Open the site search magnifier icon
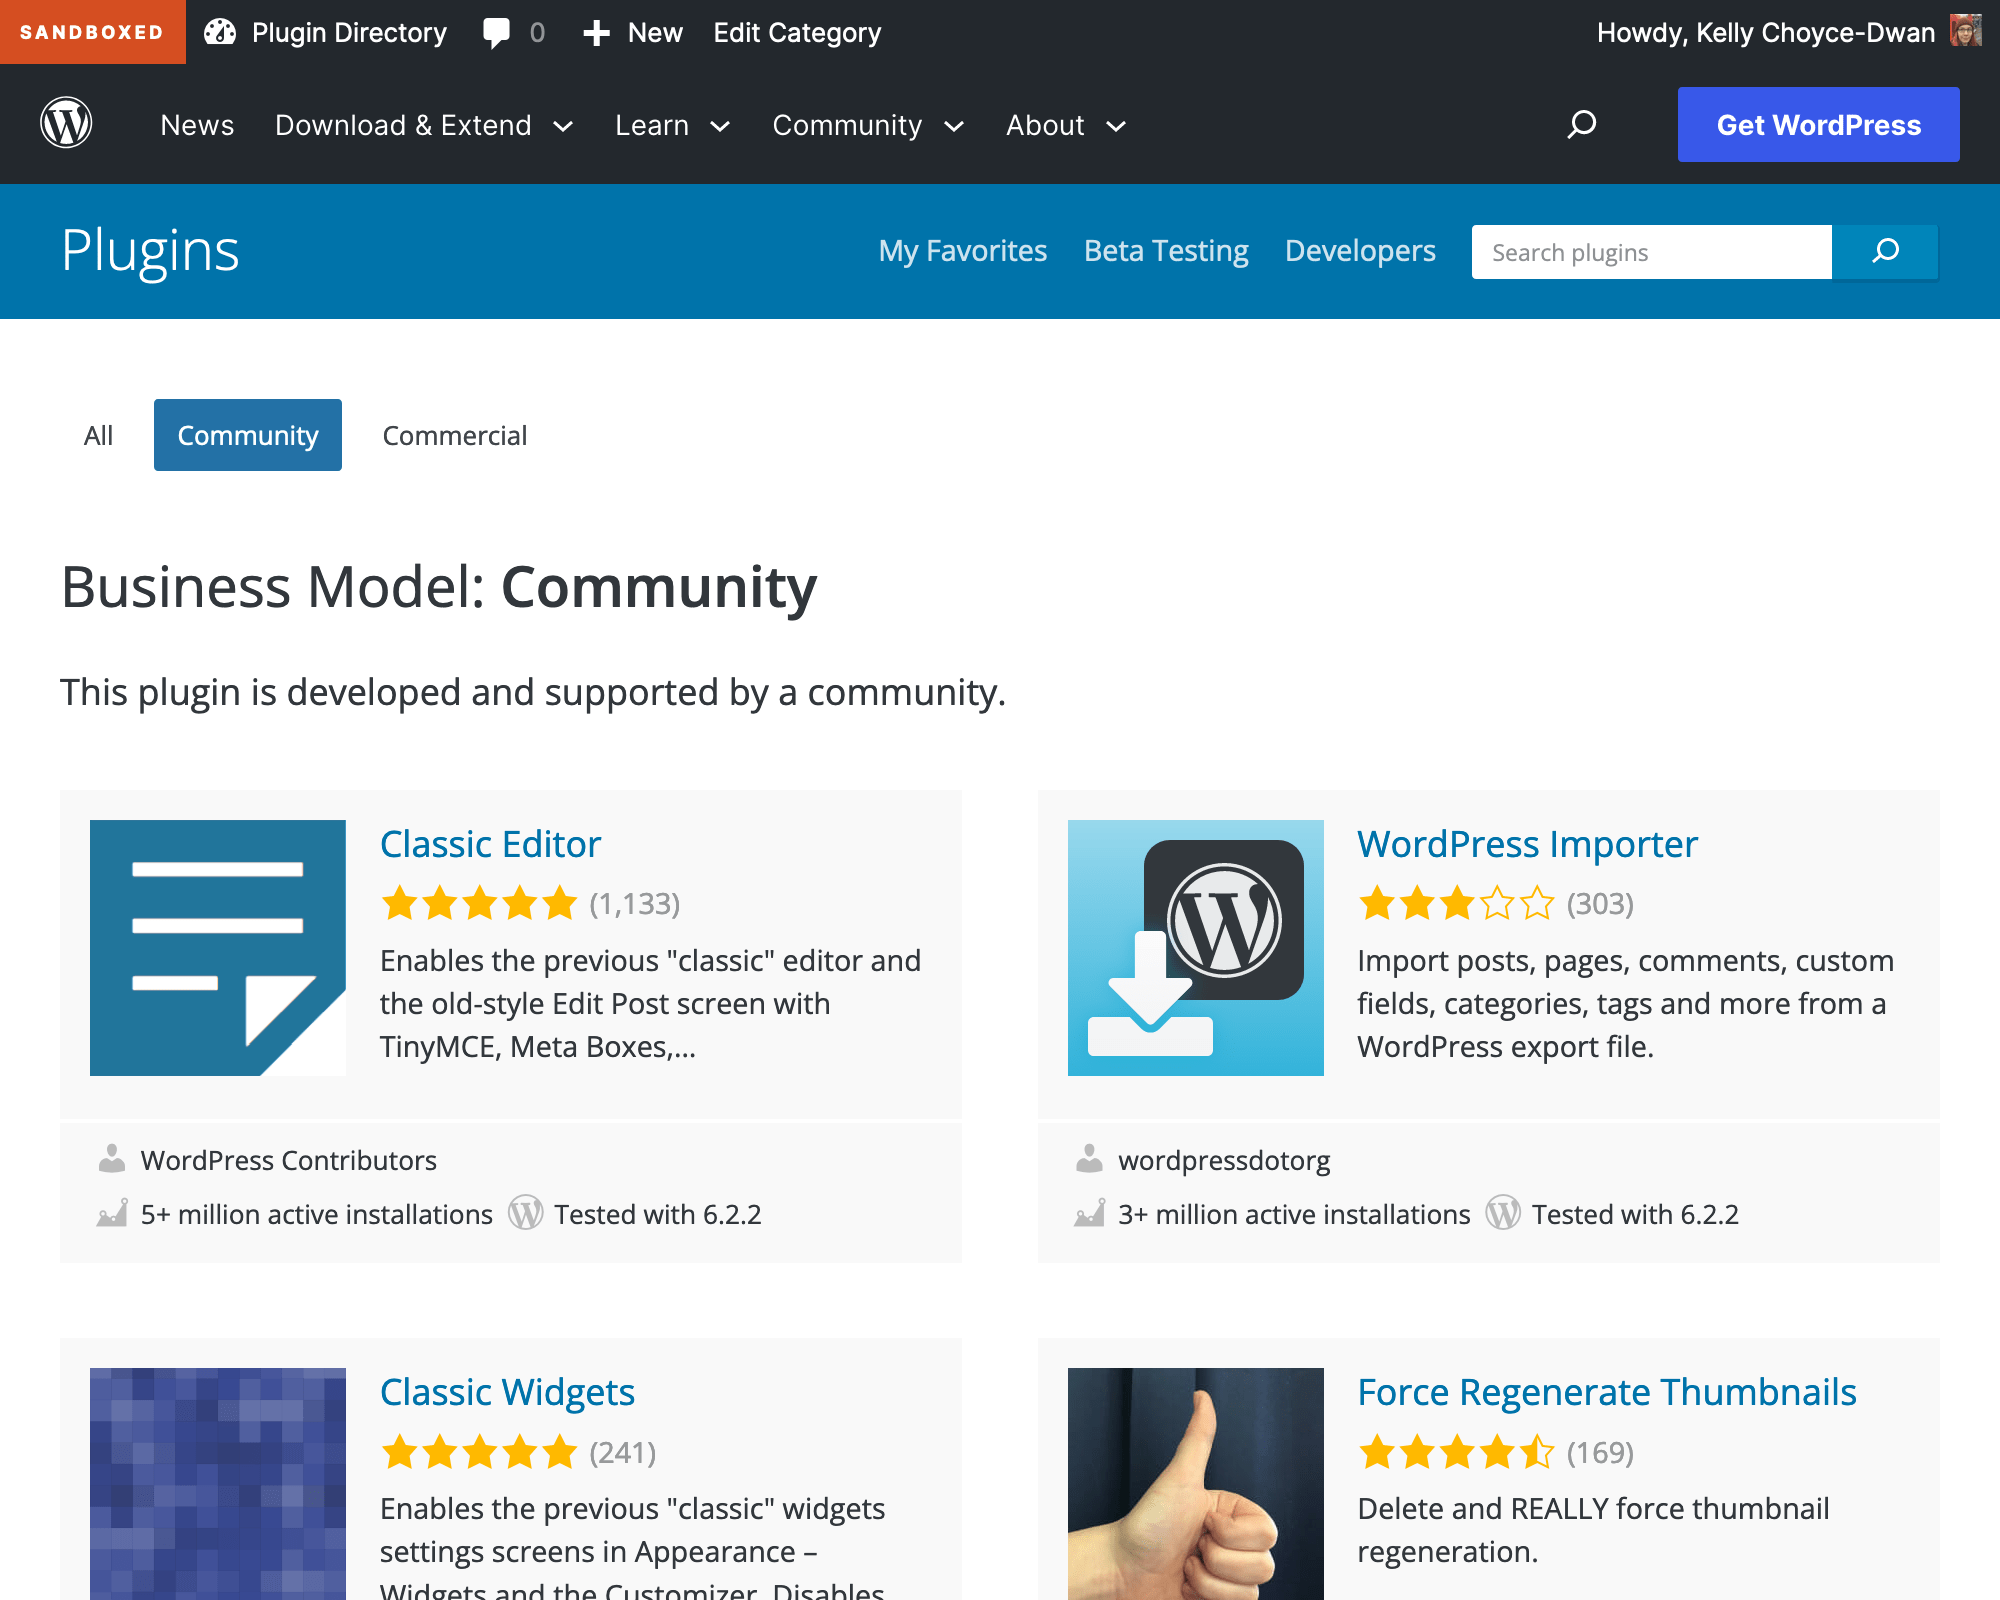 [x=1581, y=124]
